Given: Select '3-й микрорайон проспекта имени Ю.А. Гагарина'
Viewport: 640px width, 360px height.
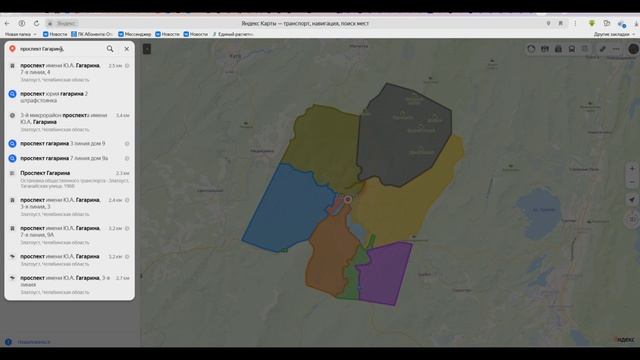Looking at the screenshot, I should click(69, 122).
